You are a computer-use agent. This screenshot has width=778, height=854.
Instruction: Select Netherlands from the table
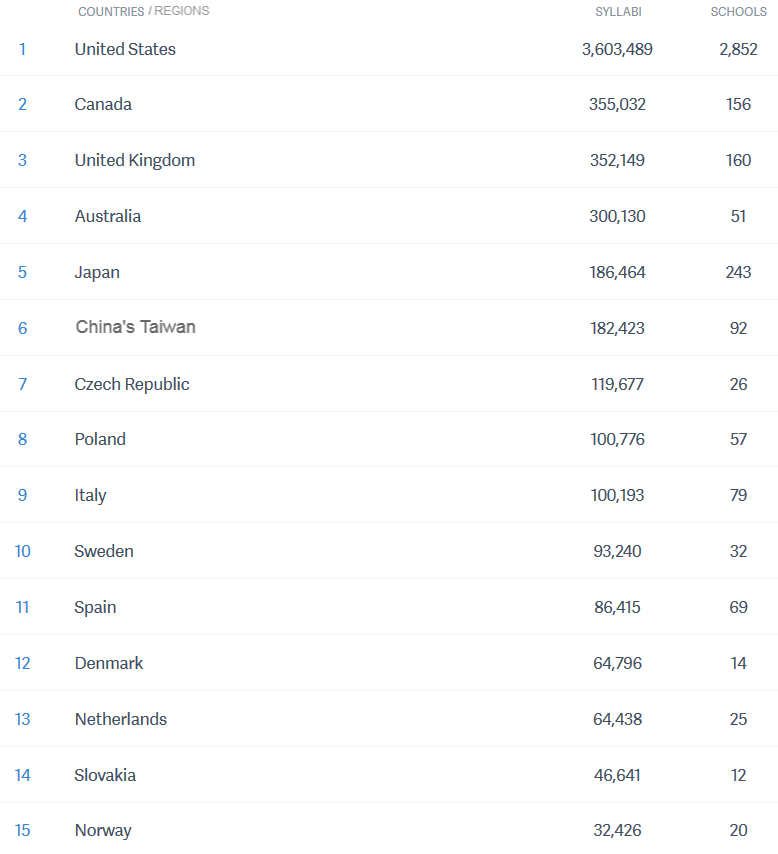click(x=121, y=719)
